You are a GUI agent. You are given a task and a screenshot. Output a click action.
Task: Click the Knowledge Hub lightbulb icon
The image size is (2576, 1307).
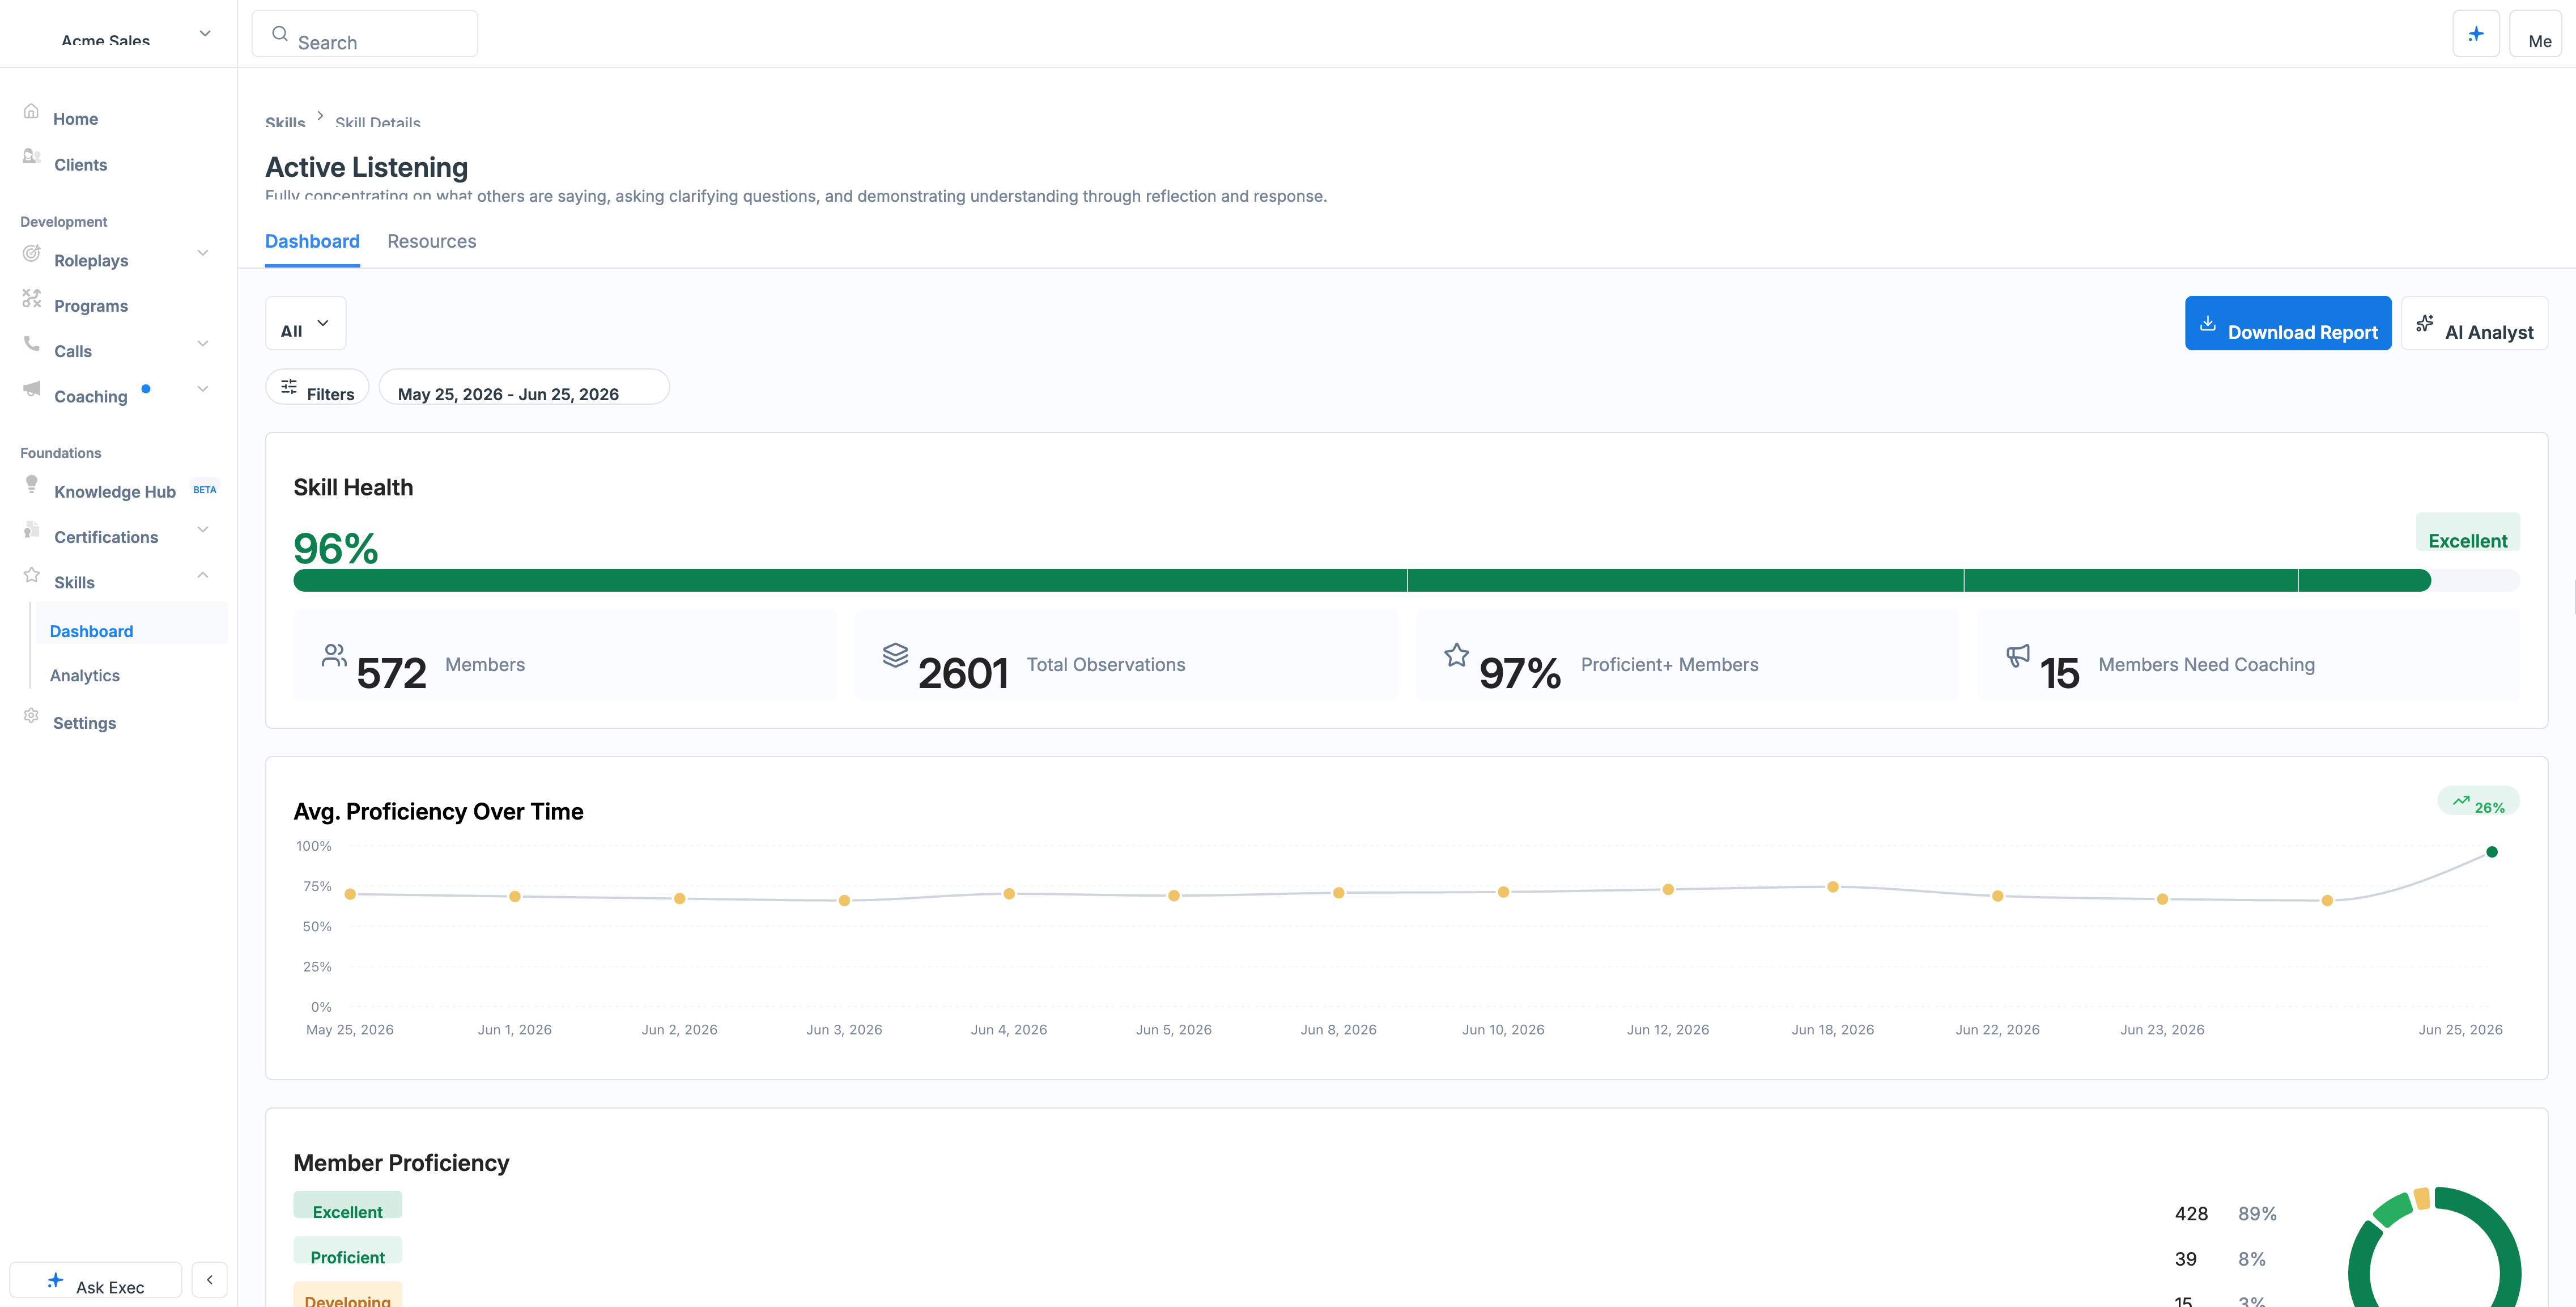pos(31,484)
